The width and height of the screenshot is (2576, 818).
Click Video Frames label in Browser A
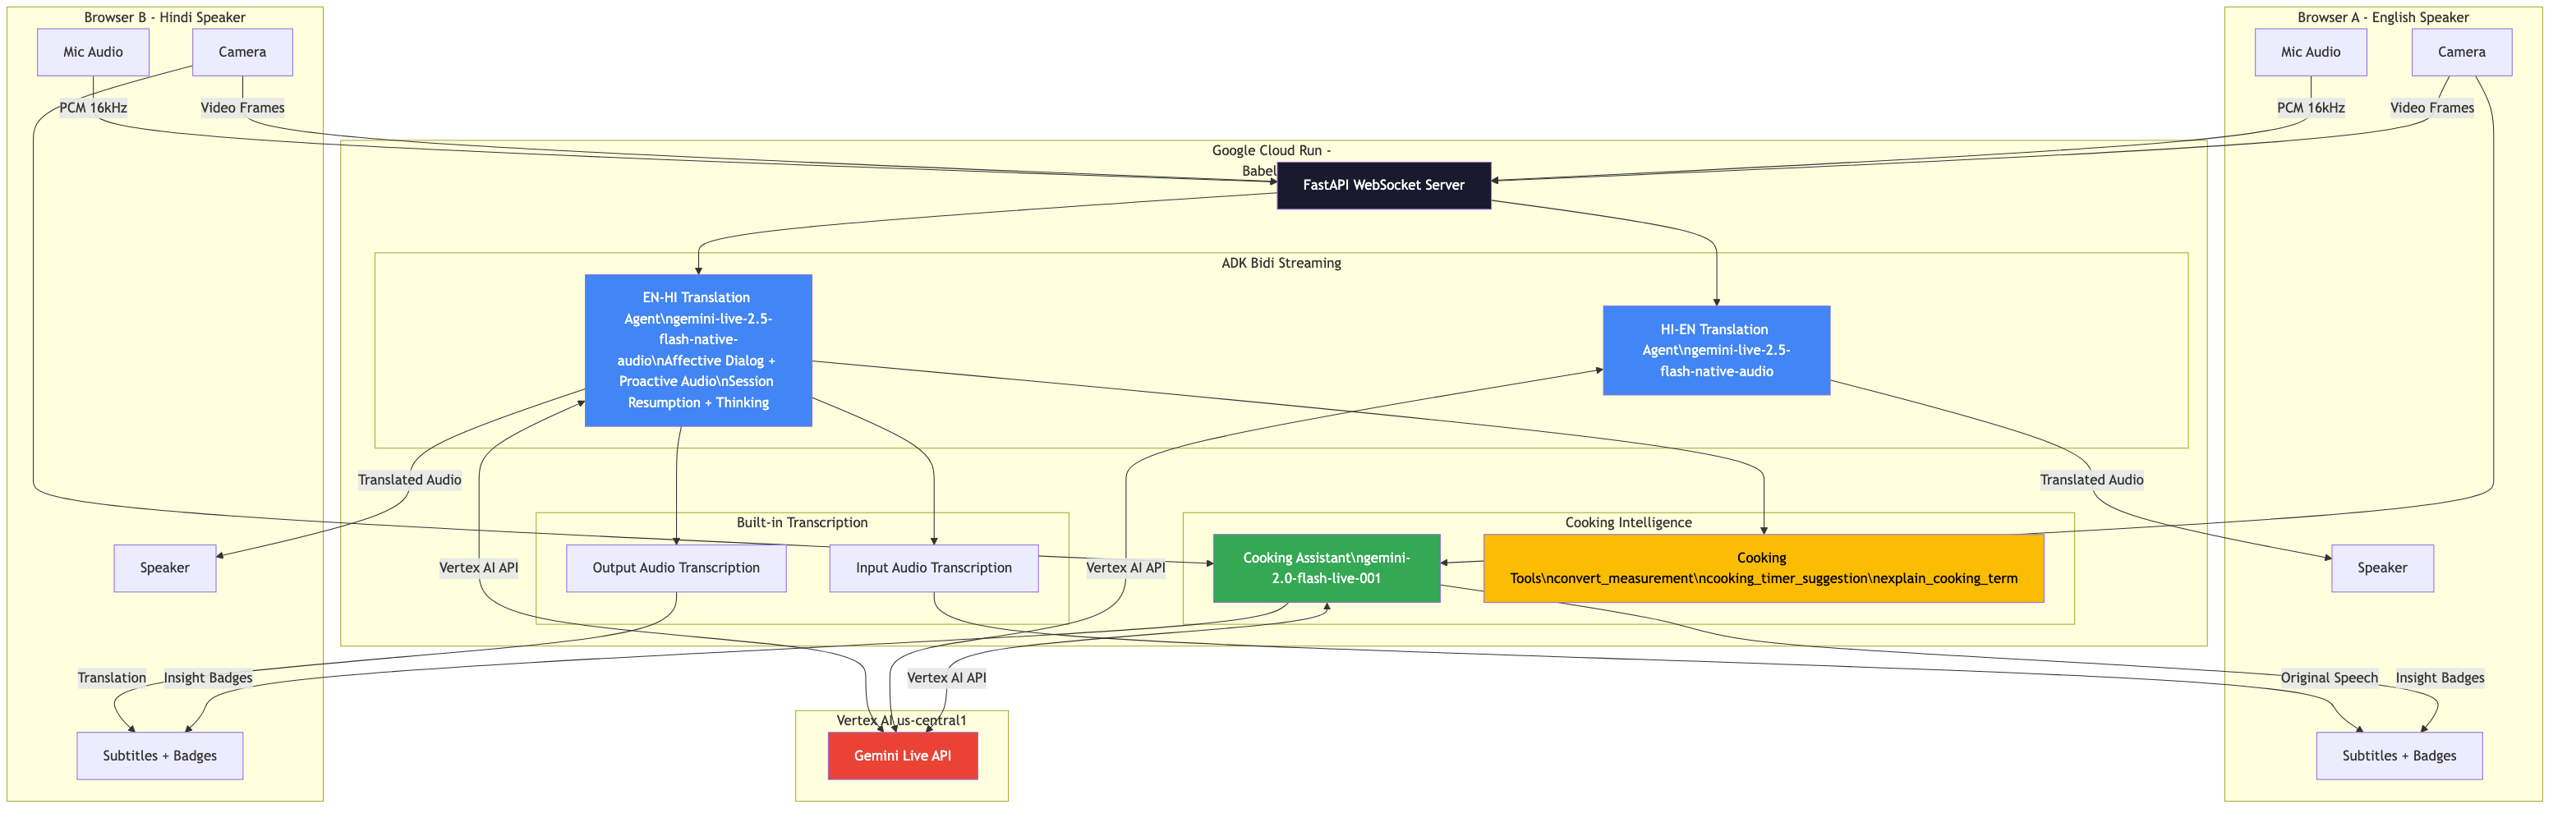2432,108
